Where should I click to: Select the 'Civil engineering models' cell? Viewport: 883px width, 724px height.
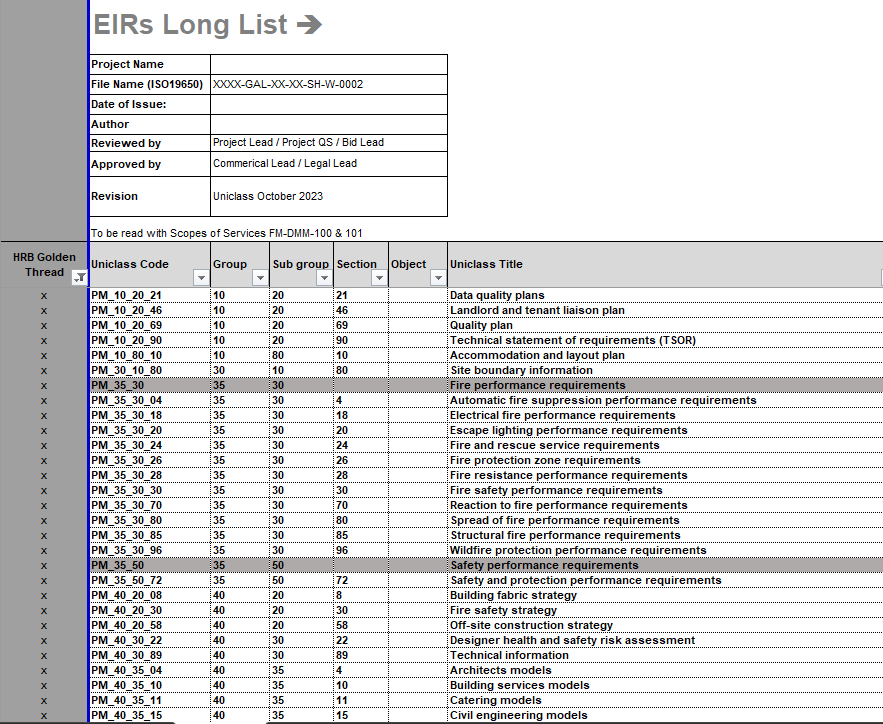tap(665, 716)
